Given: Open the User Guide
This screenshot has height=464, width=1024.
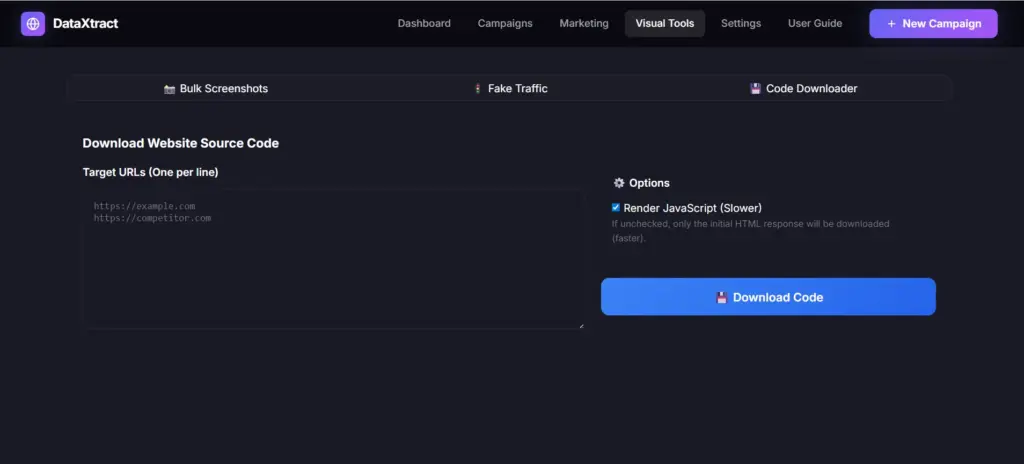Looking at the screenshot, I should click(815, 24).
